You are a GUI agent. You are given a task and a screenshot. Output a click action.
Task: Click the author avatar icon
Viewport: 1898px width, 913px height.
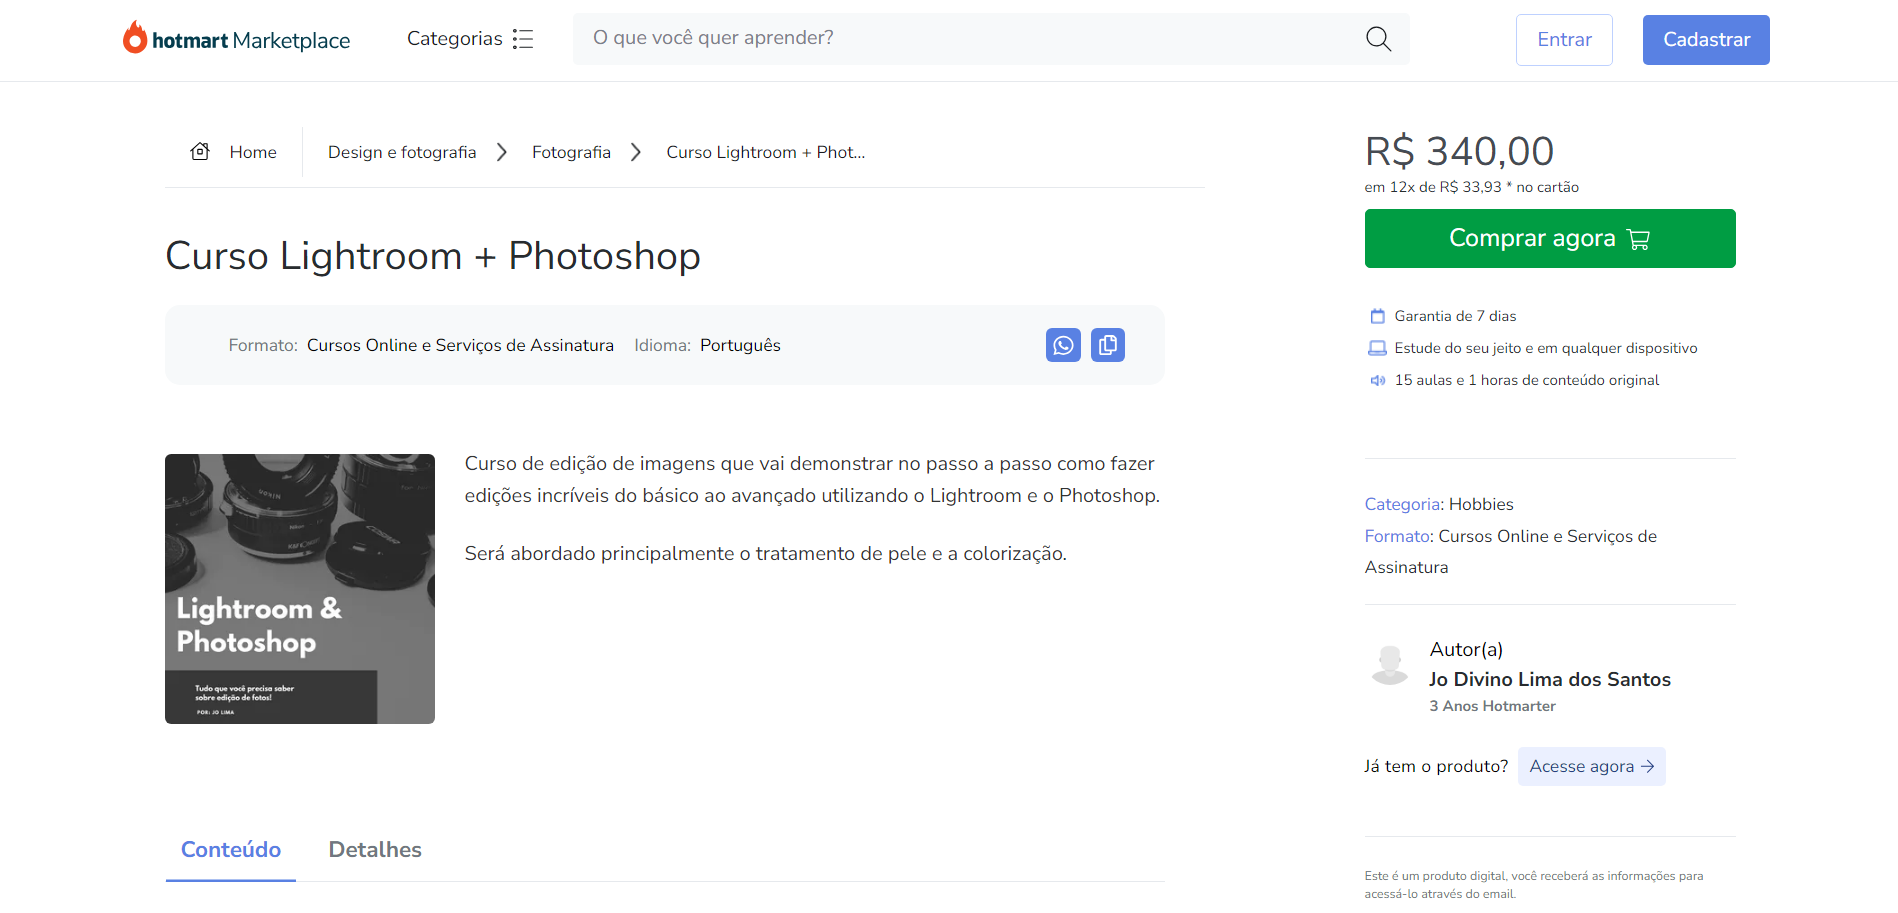click(1389, 664)
